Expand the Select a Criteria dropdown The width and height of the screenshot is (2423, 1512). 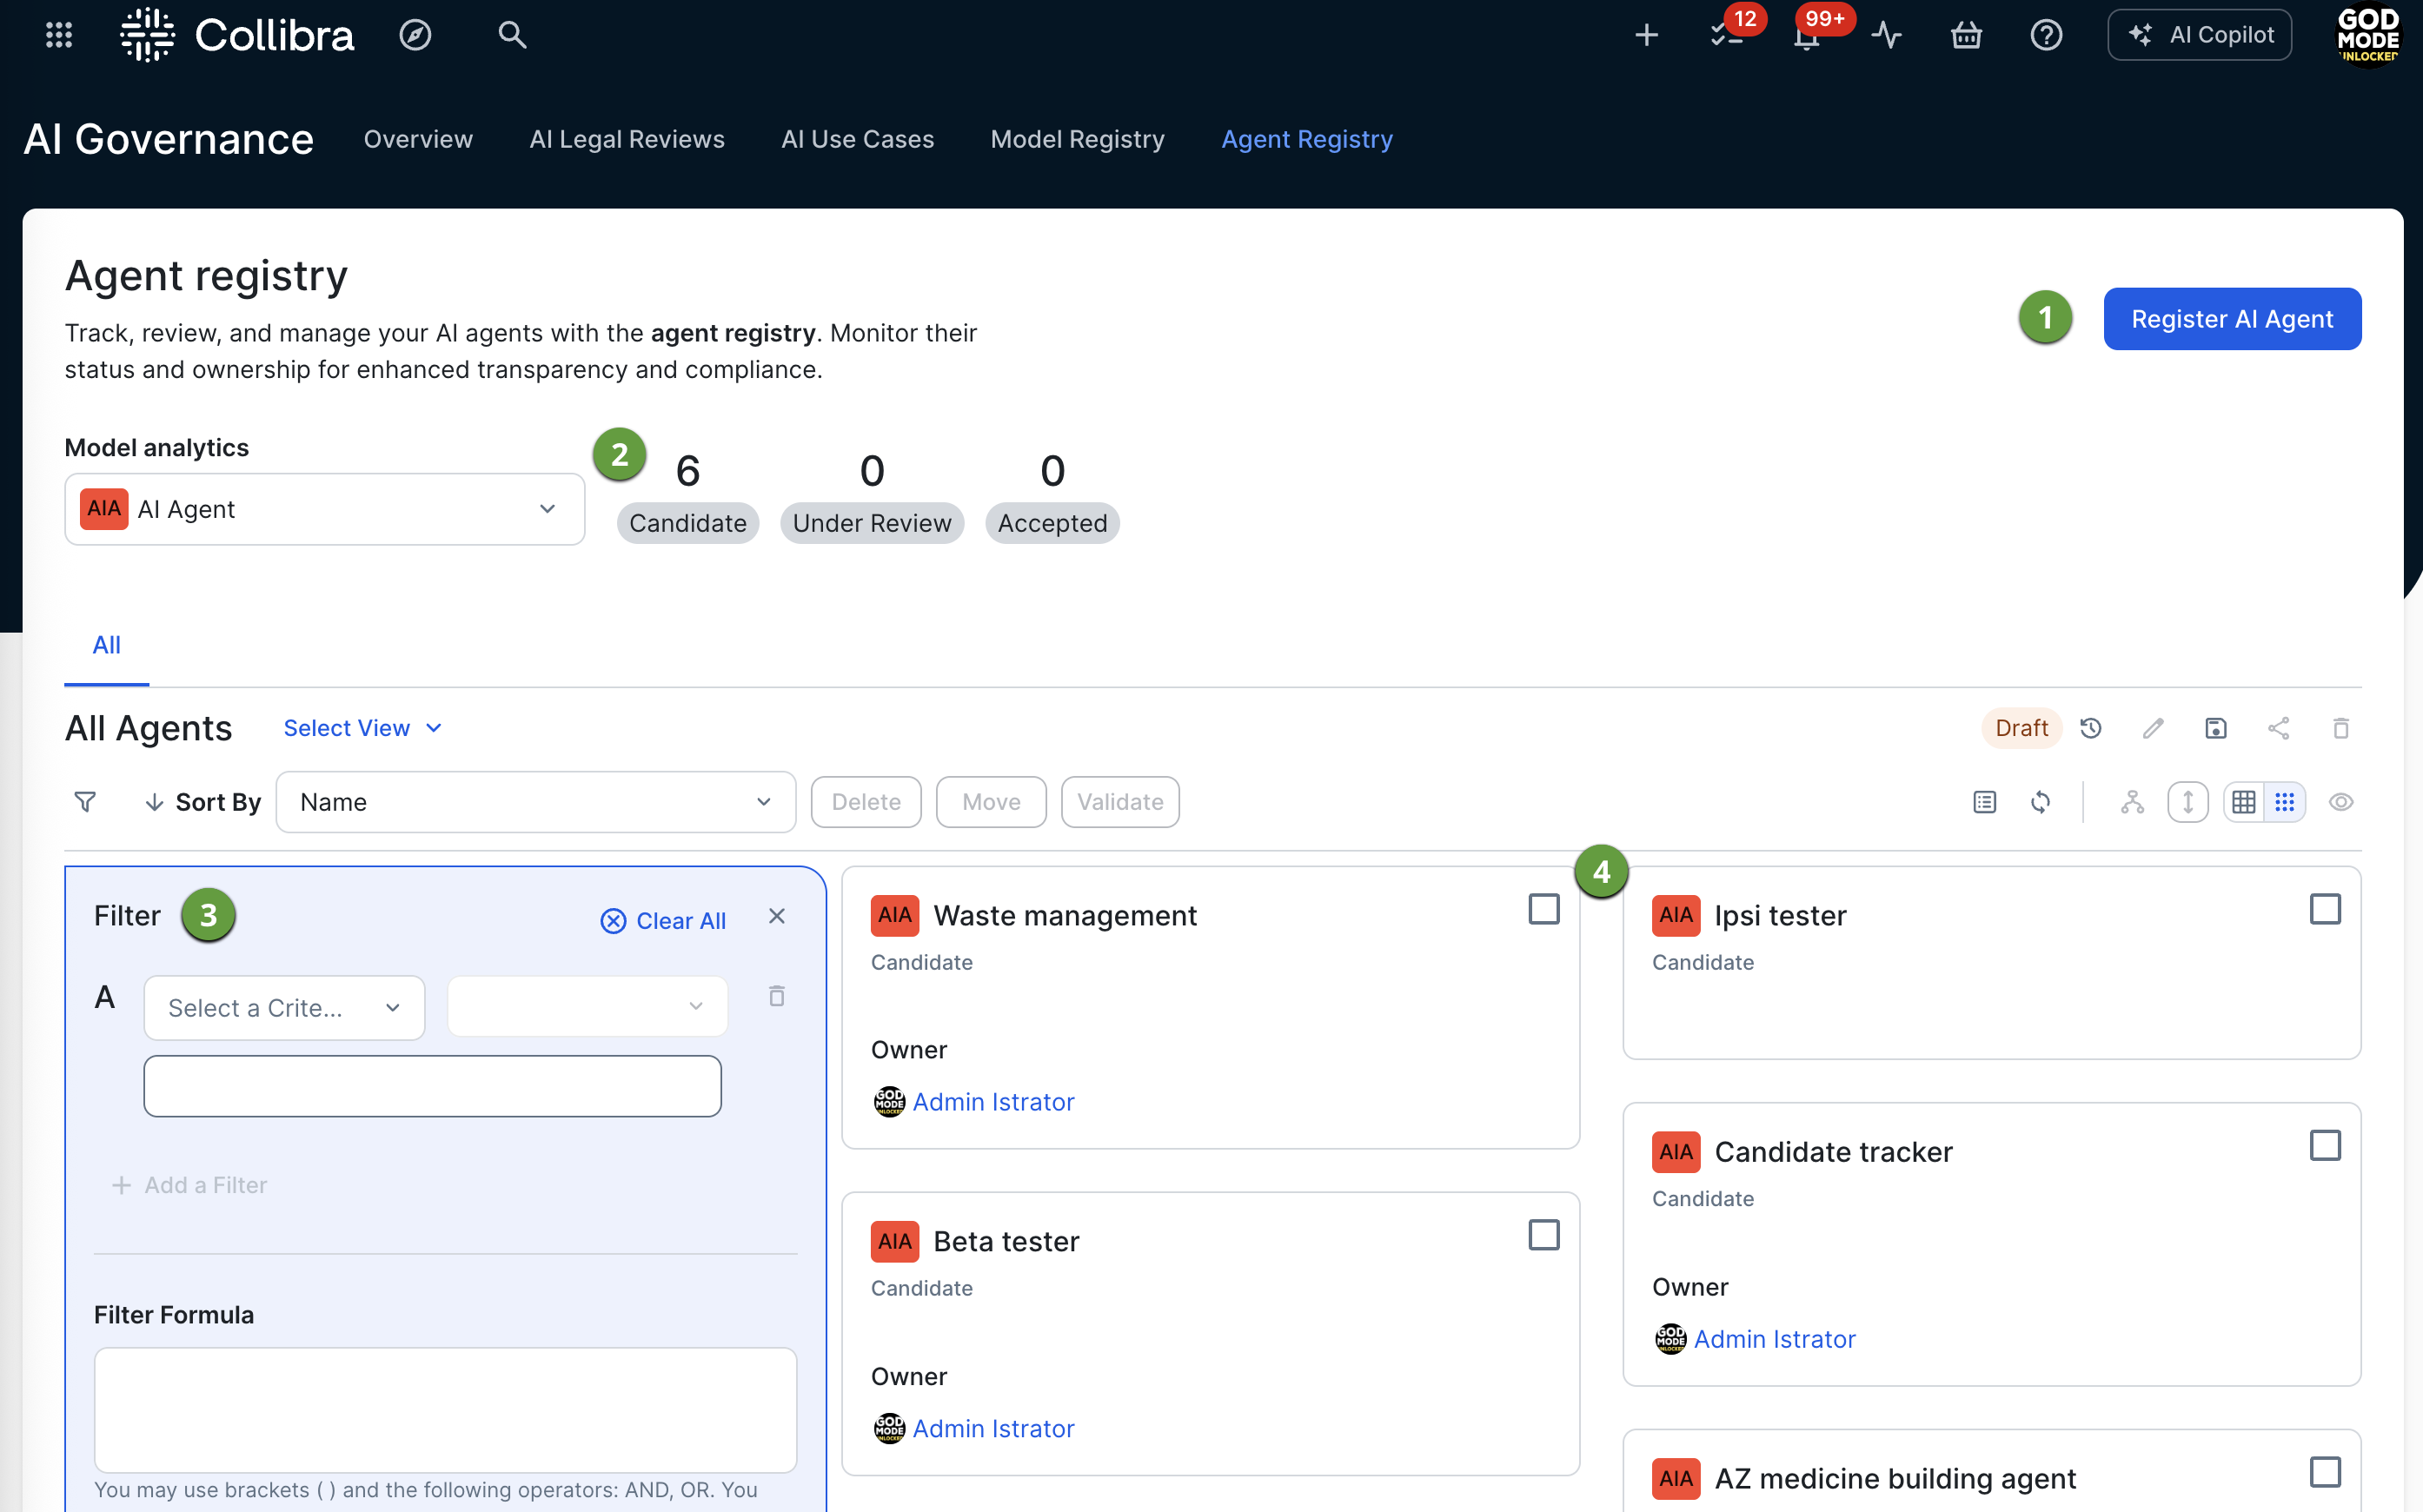point(284,1008)
